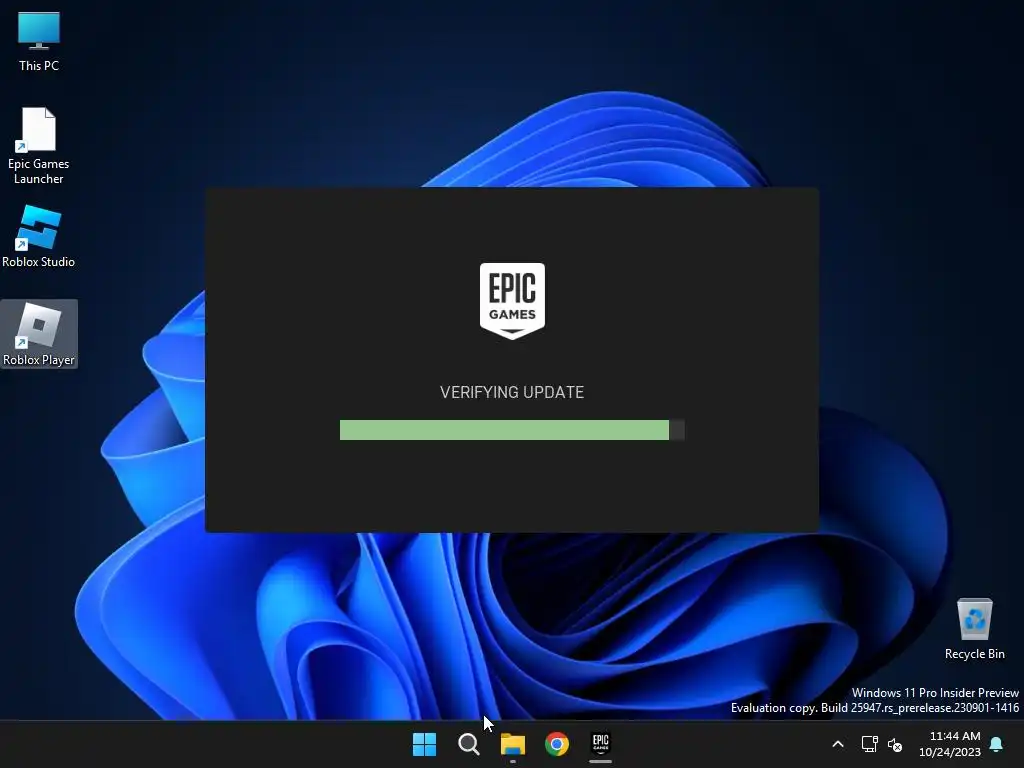Open the clock showing 11:44 AM

pos(950,744)
